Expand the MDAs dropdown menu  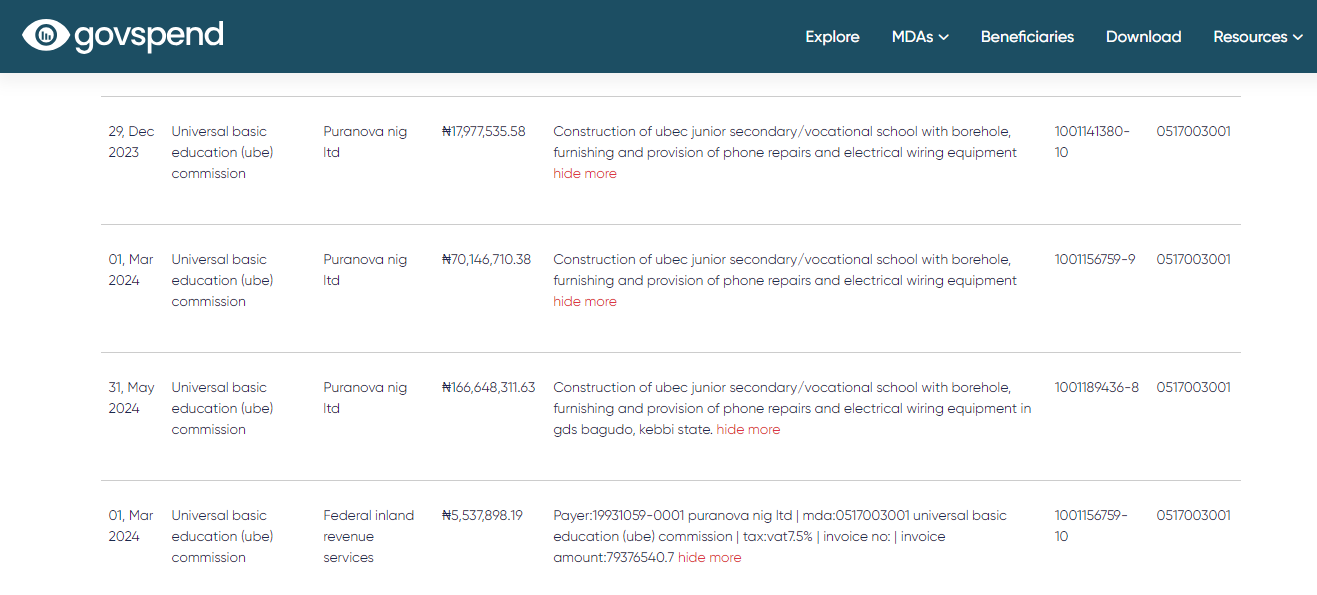coord(920,37)
